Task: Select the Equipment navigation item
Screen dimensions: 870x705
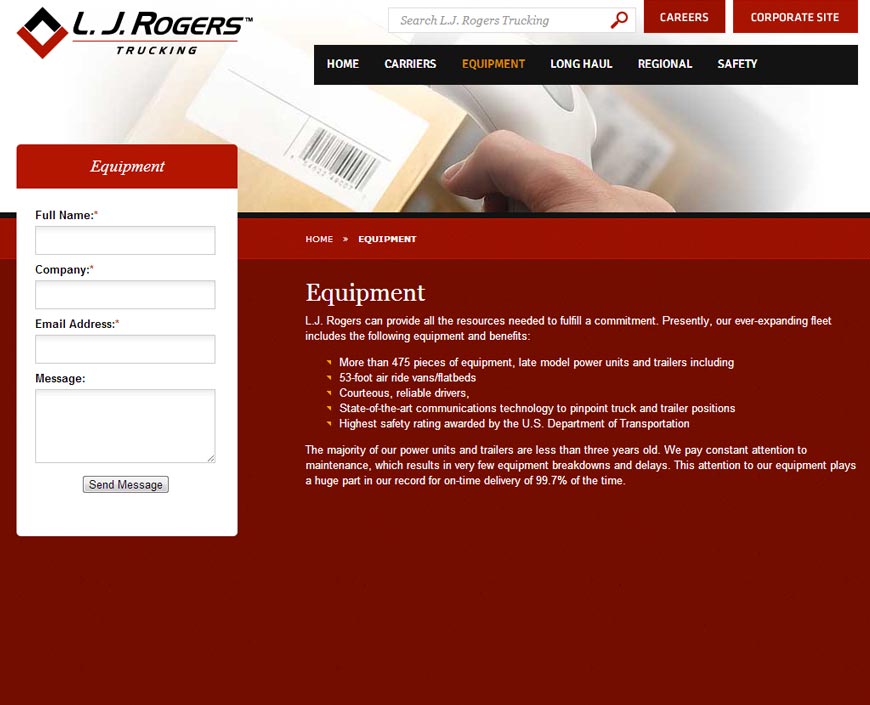Action: [x=493, y=64]
